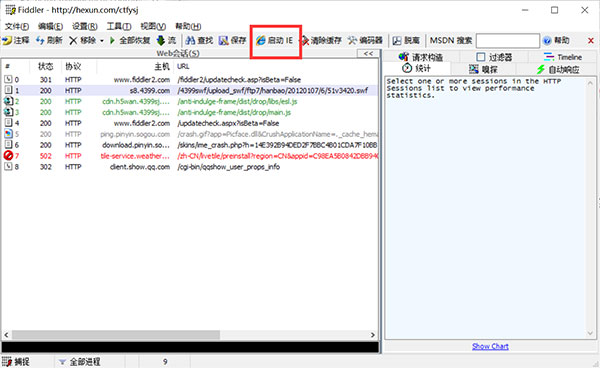
Task: Open 全部进程 process filter in status bar
Action: [80, 361]
